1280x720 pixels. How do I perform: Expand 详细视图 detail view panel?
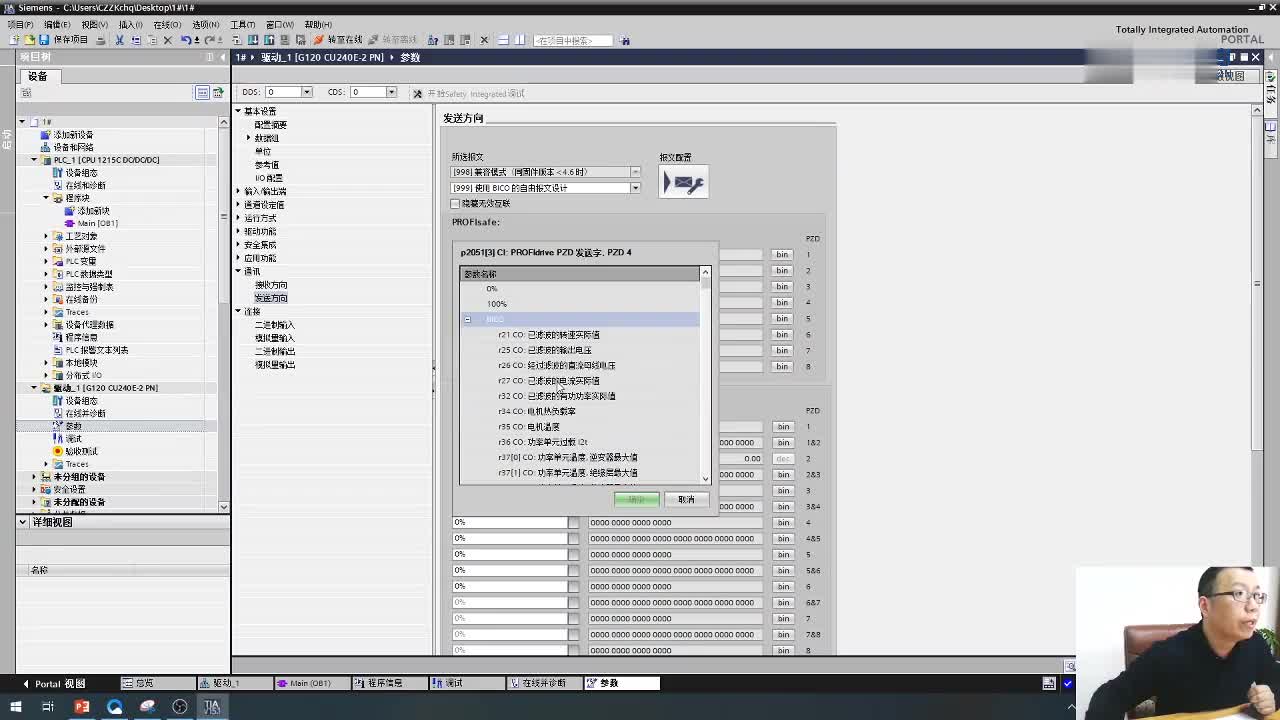(22, 522)
